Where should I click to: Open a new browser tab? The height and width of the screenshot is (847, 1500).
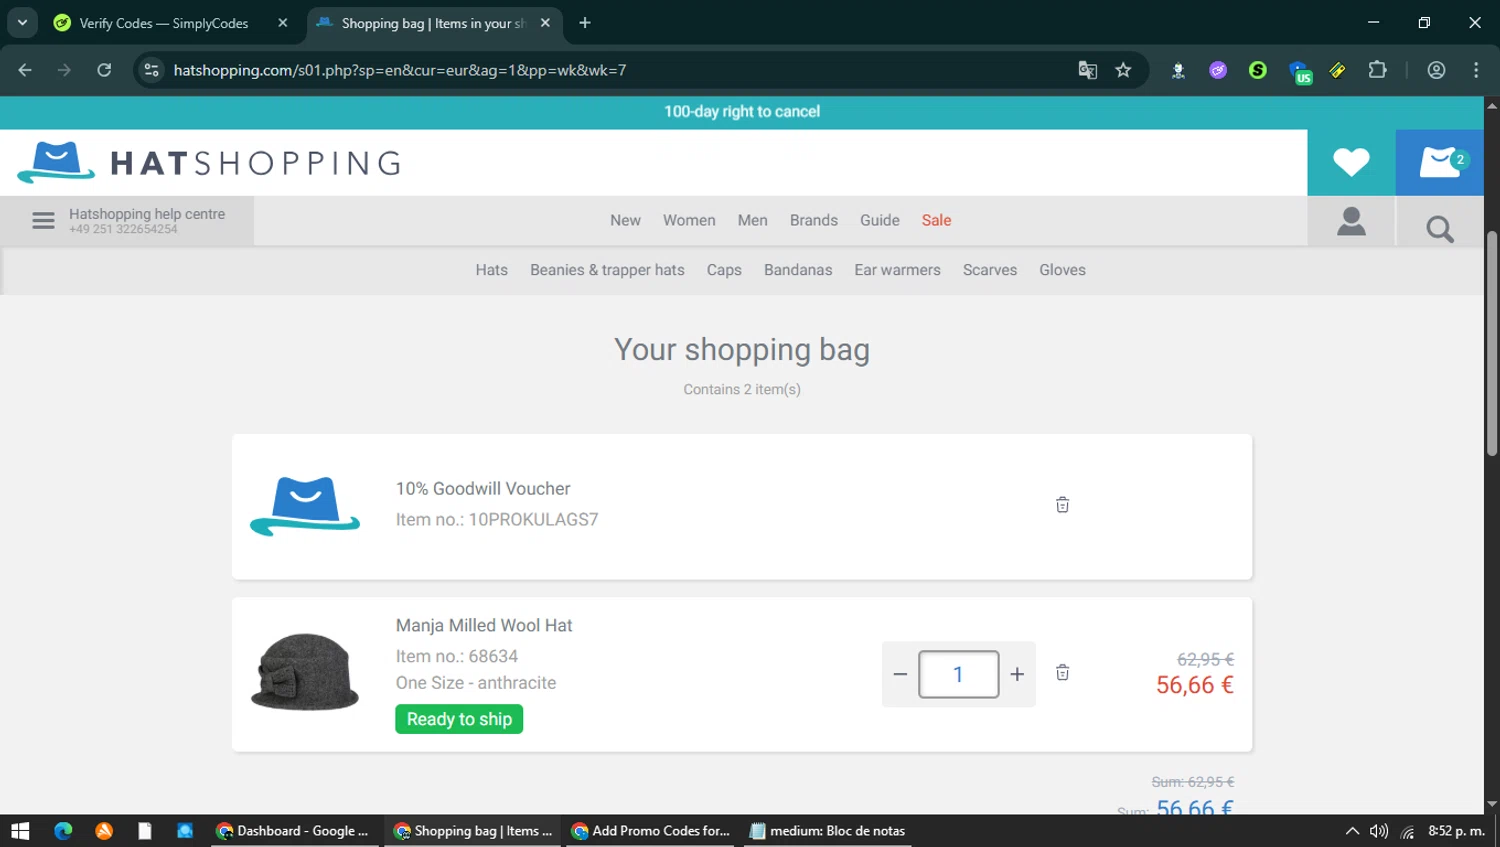[585, 23]
